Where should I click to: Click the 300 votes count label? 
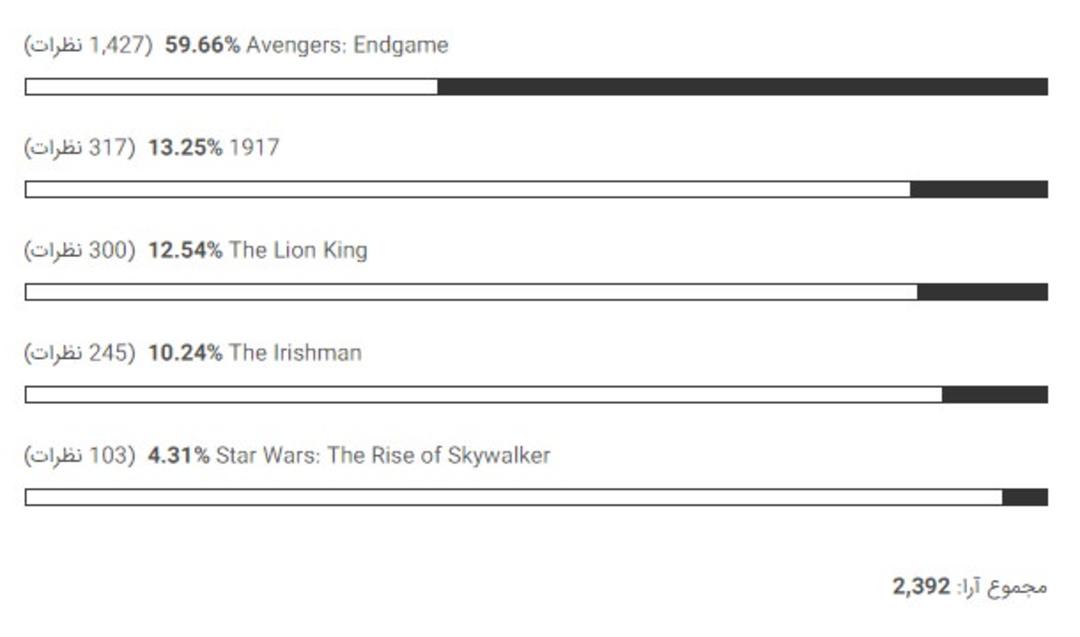click(x=80, y=250)
